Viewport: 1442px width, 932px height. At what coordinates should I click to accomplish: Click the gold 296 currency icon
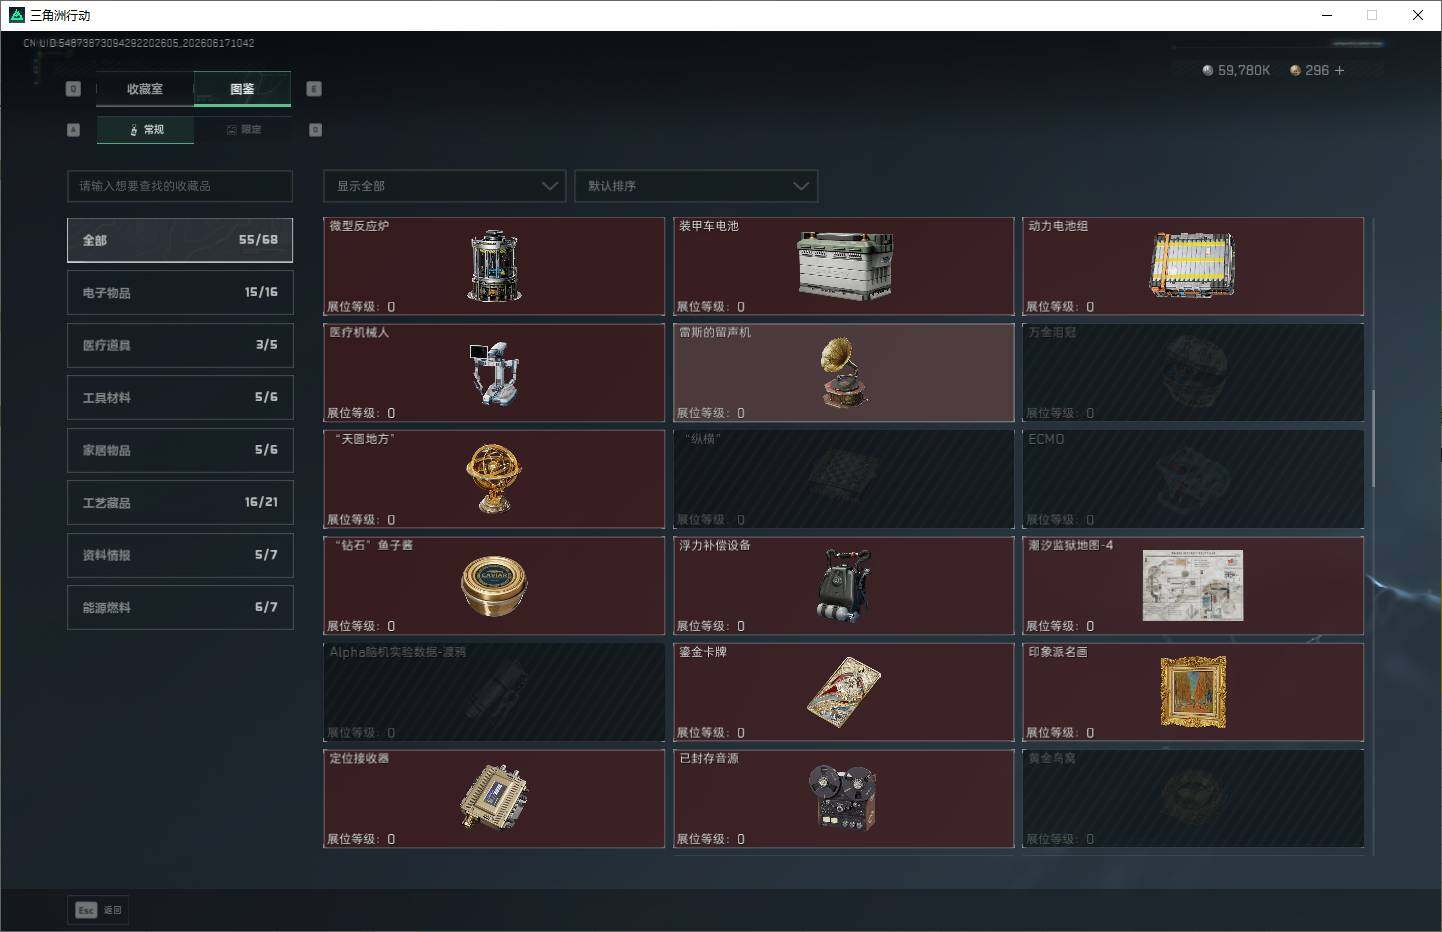point(1295,70)
